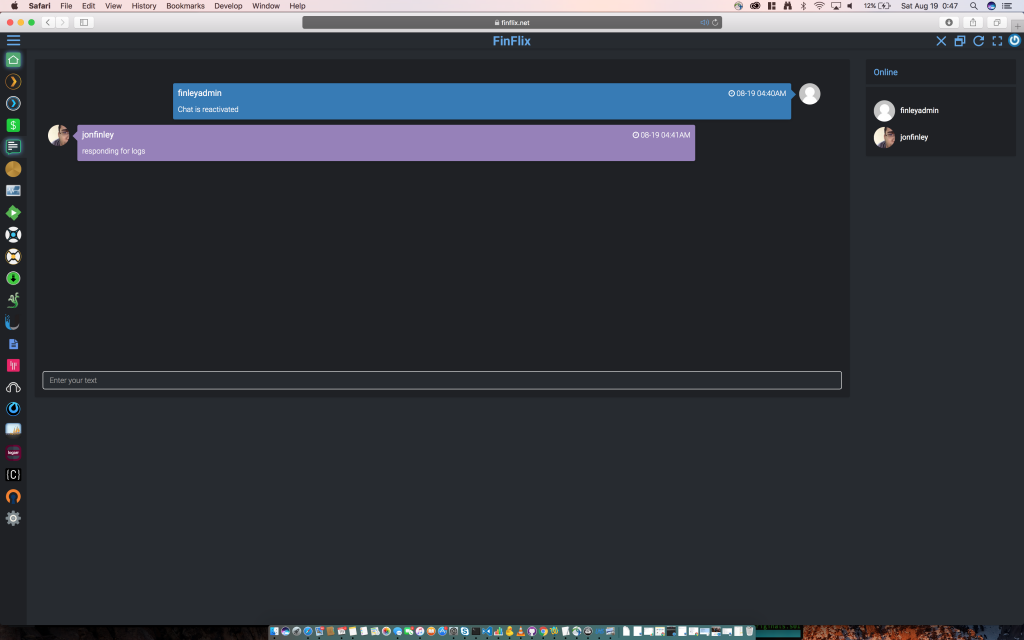Open the volume control in menu bar

[850, 6]
